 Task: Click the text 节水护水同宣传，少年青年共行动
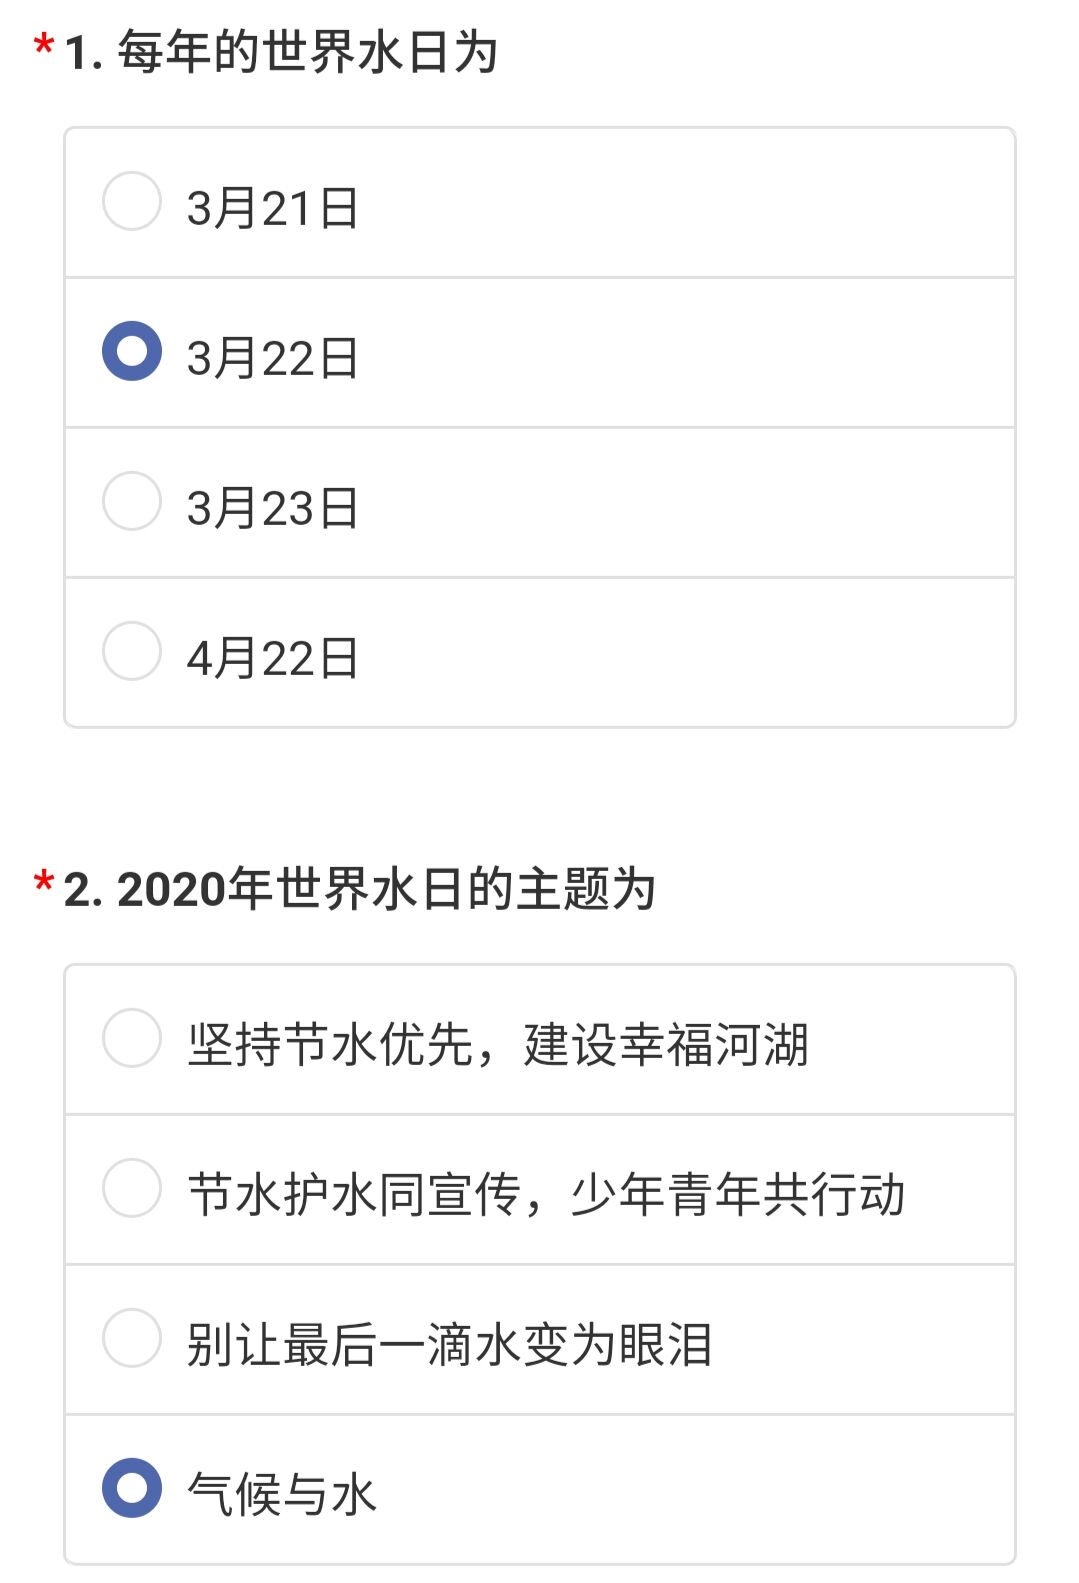coord(546,1195)
